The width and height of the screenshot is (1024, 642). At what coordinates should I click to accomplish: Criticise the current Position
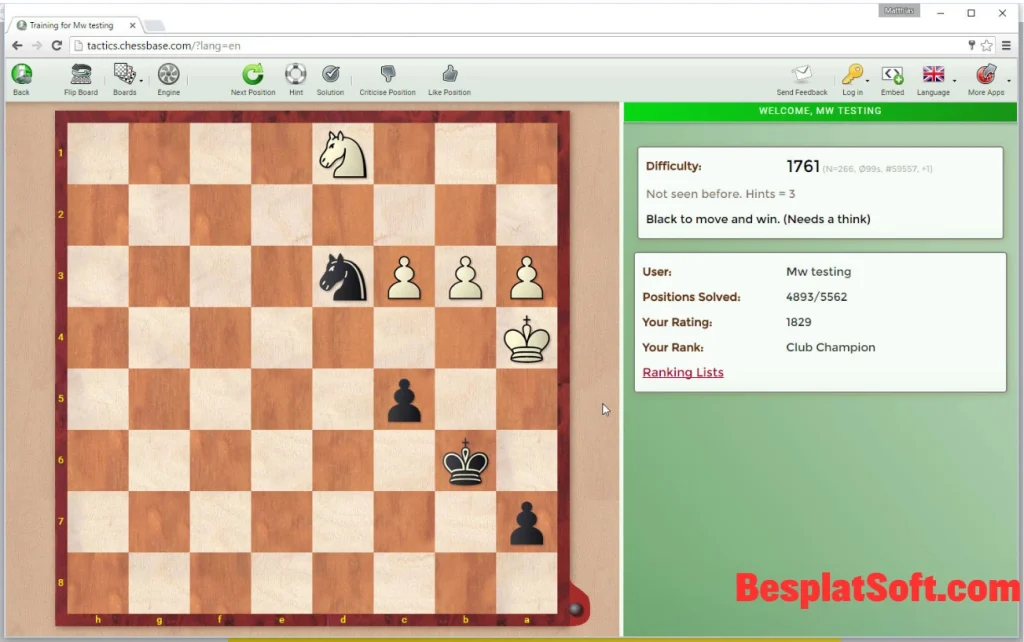click(x=387, y=74)
